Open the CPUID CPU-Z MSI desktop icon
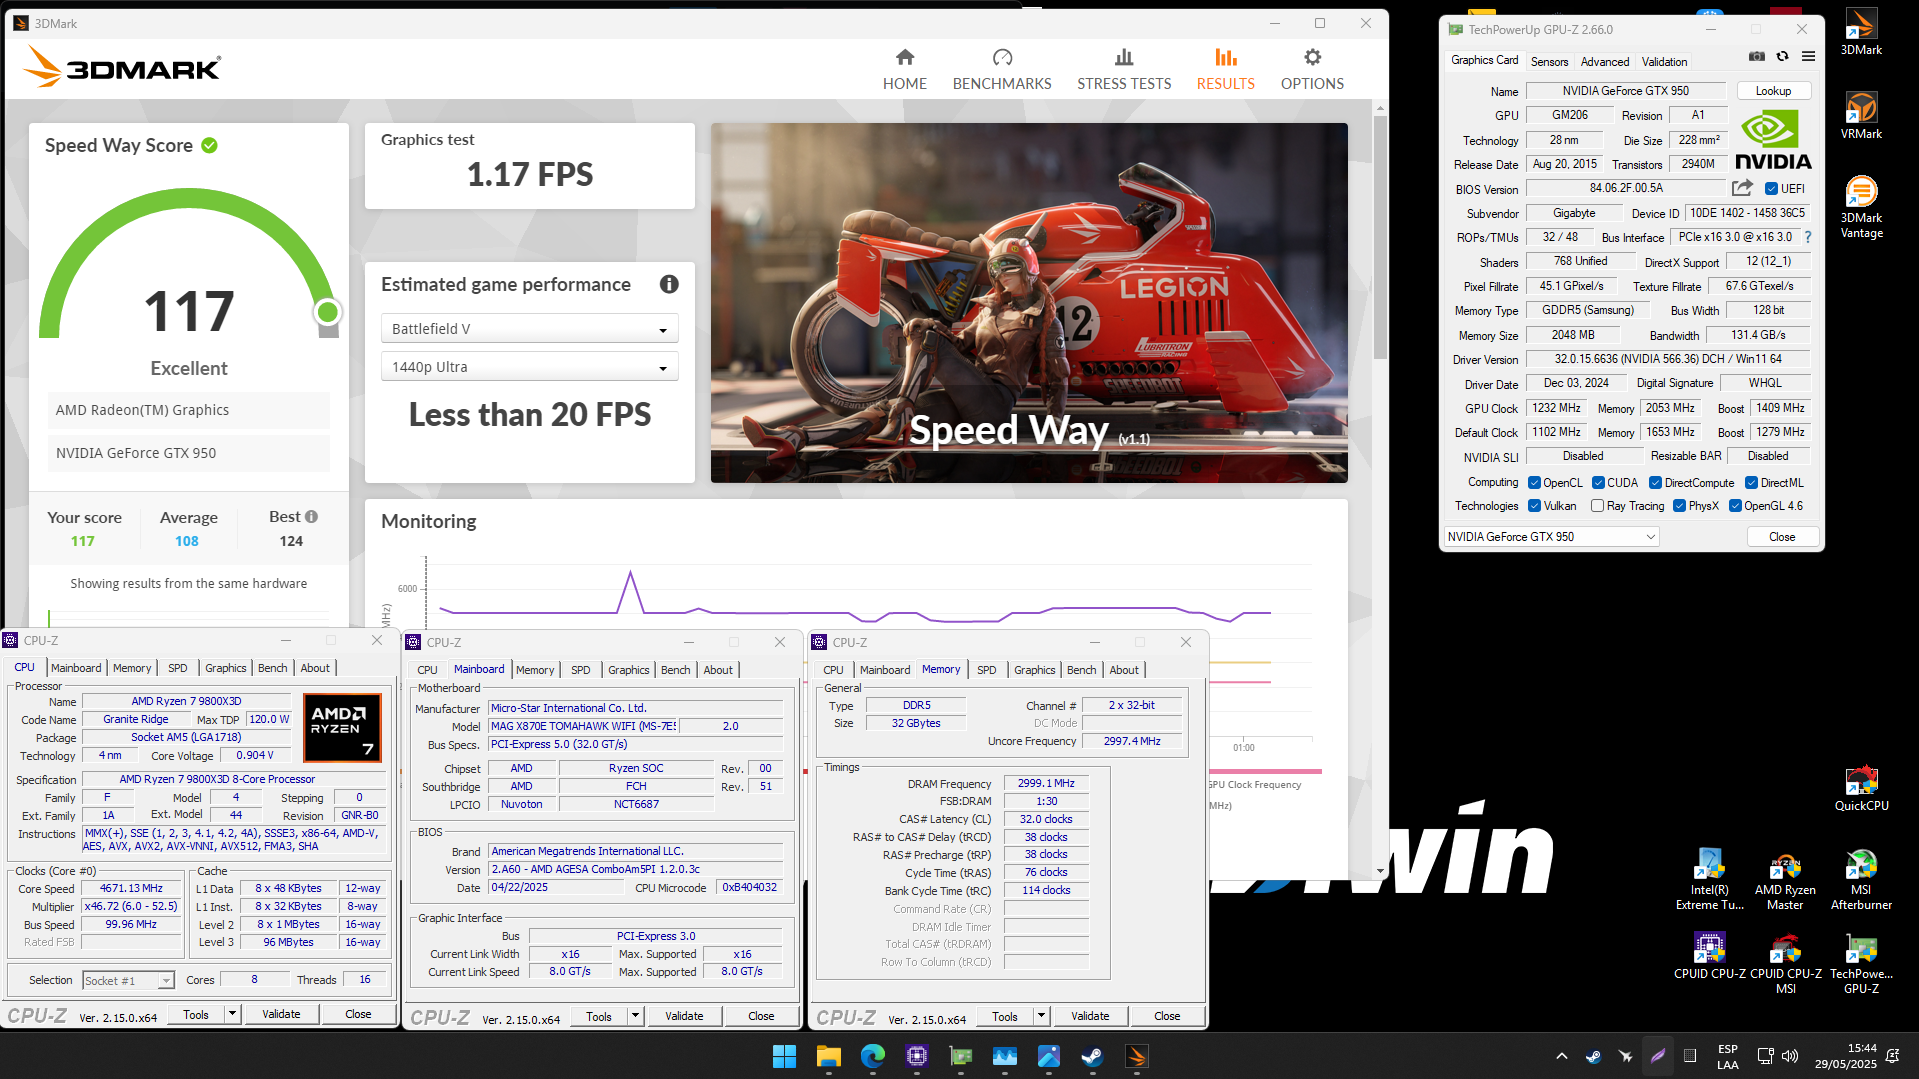 point(1785,963)
